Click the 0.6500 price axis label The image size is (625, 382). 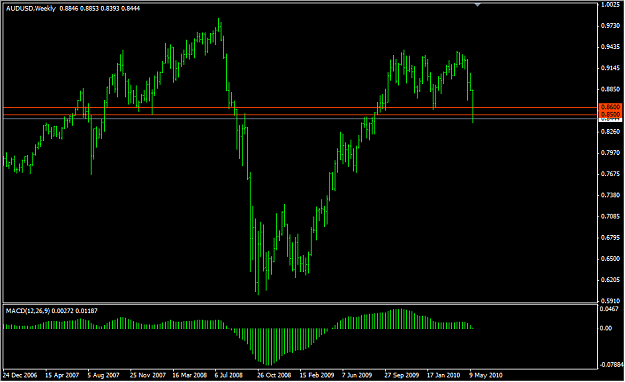coord(610,259)
